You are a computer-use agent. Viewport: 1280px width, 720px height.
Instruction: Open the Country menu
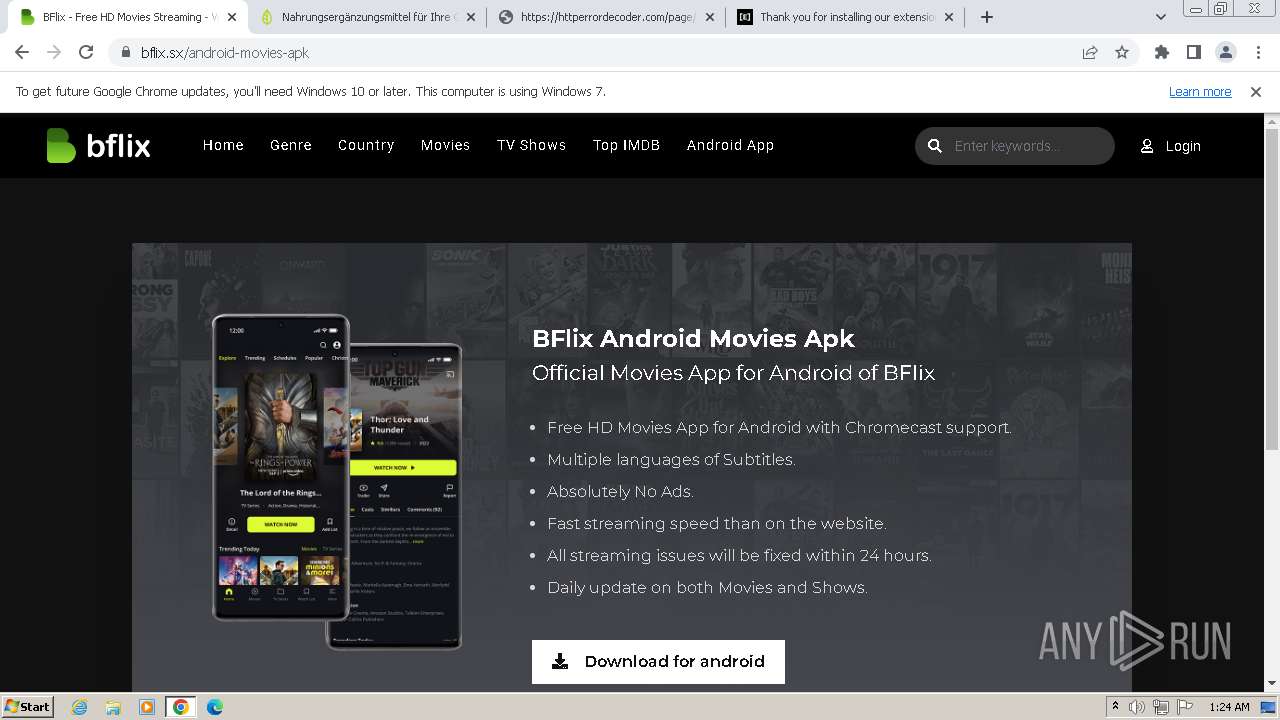[366, 145]
